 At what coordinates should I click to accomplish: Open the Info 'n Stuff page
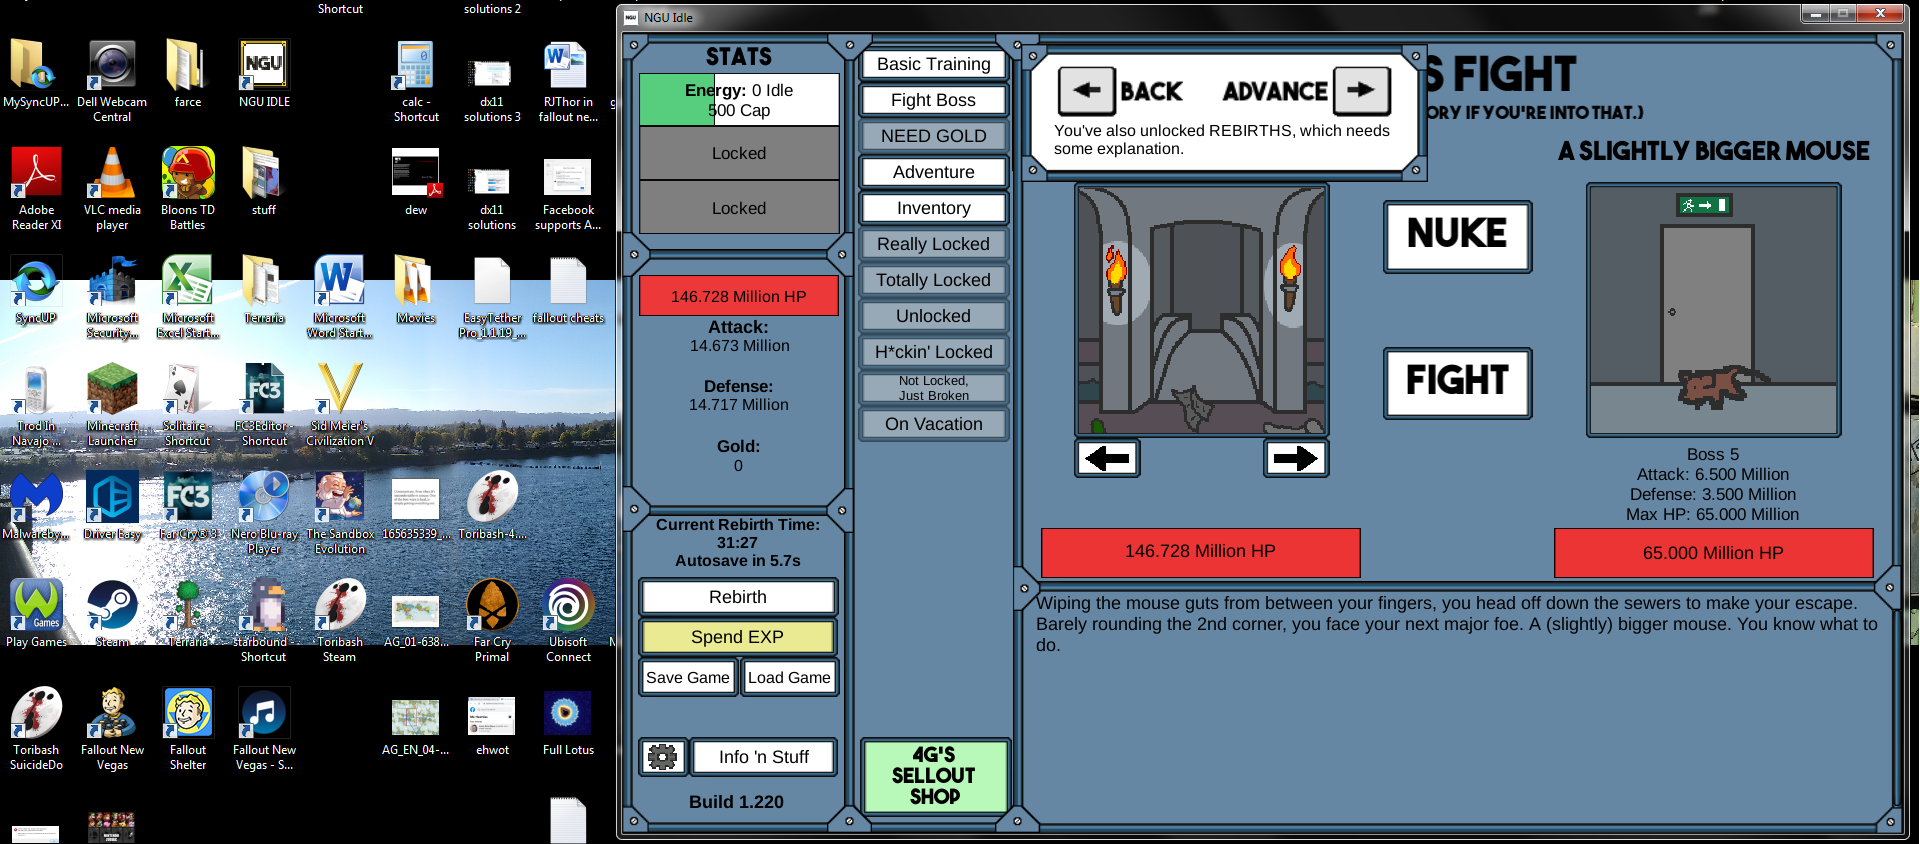763,757
